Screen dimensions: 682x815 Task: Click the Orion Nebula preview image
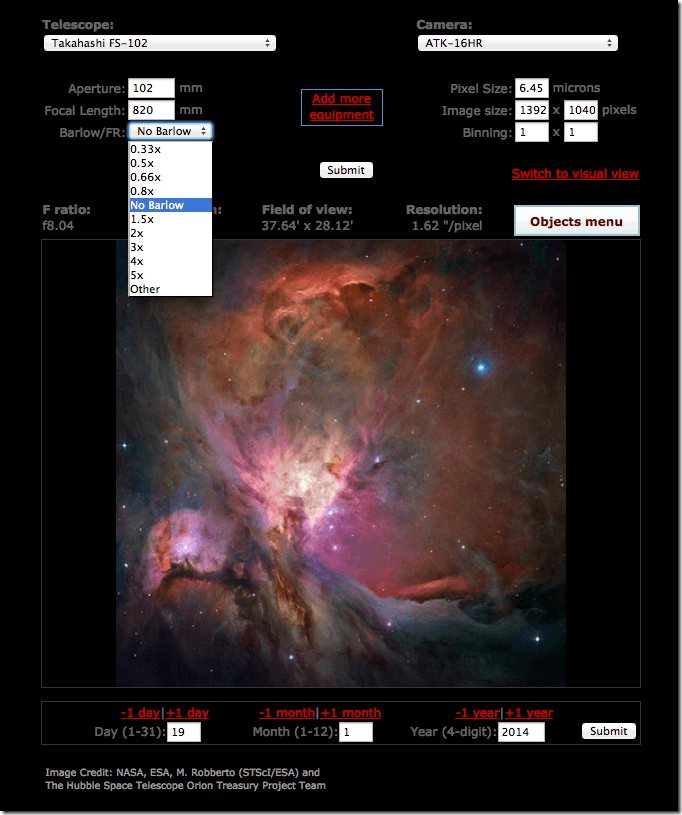click(x=341, y=463)
